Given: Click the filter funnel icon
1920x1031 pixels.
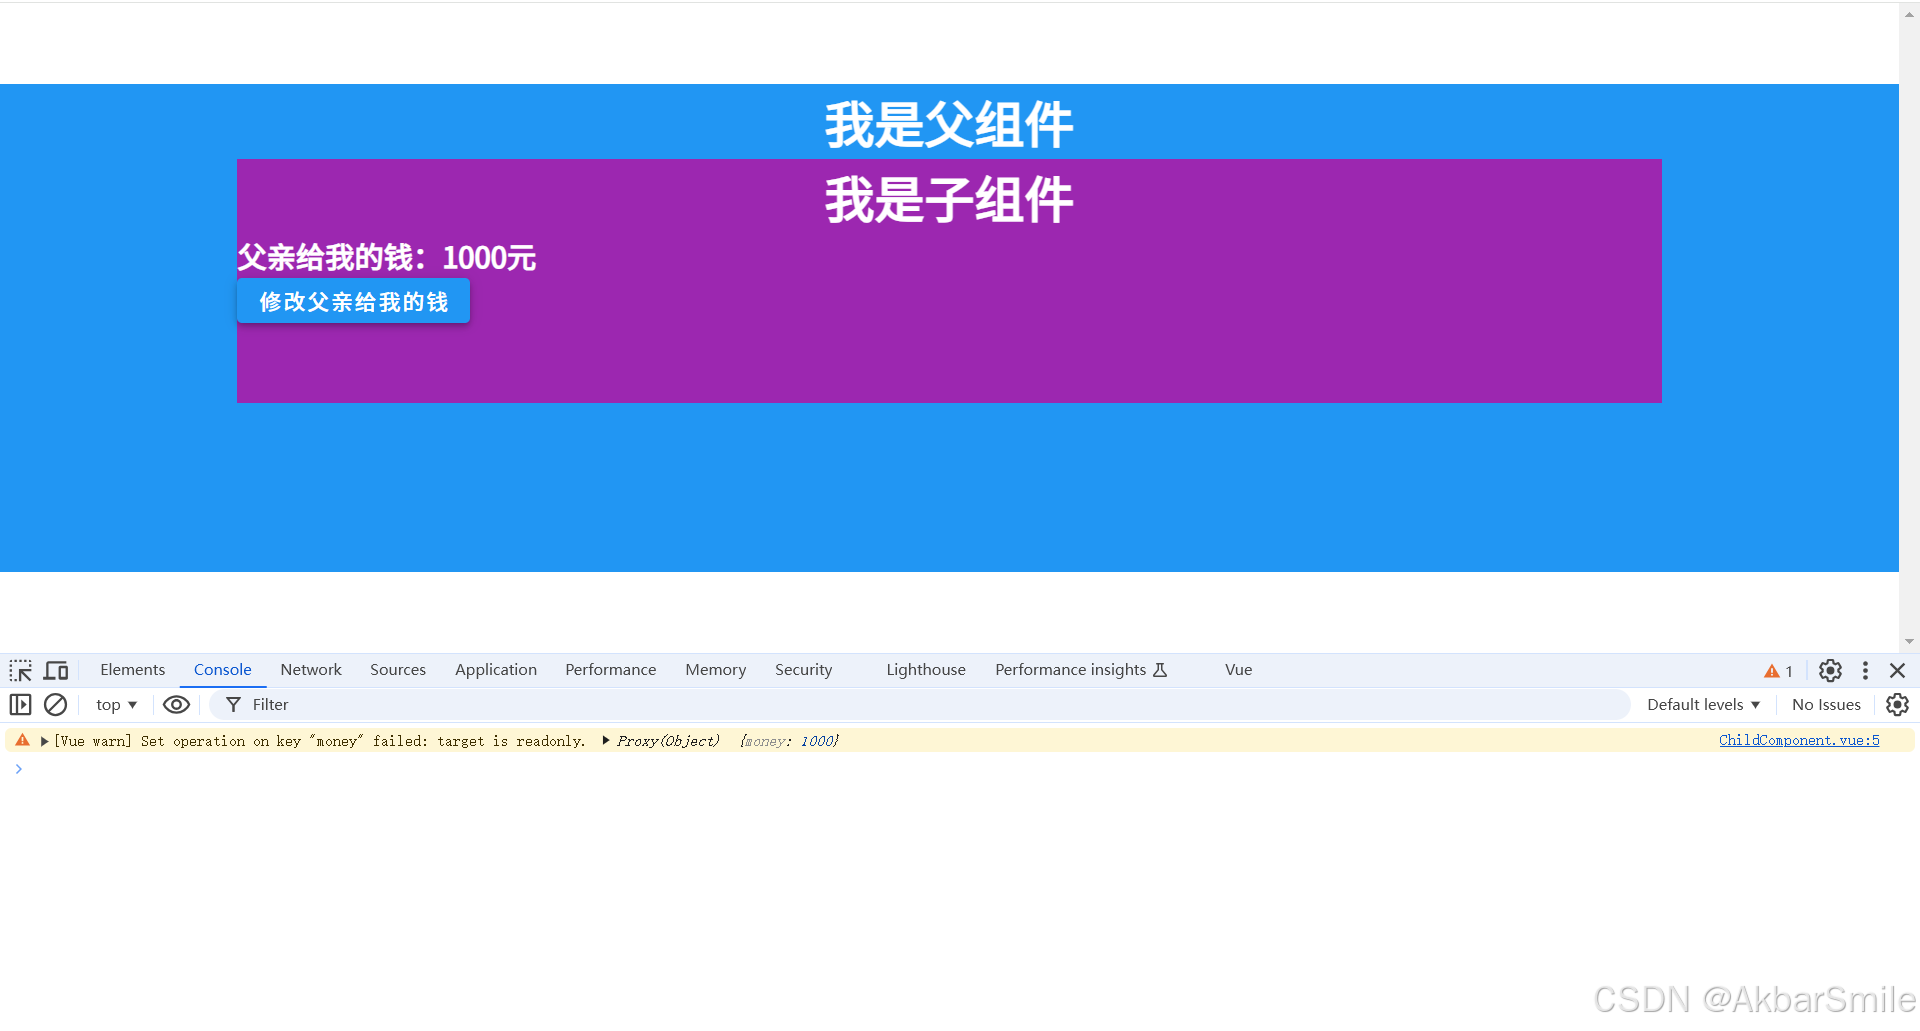Looking at the screenshot, I should [x=233, y=705].
